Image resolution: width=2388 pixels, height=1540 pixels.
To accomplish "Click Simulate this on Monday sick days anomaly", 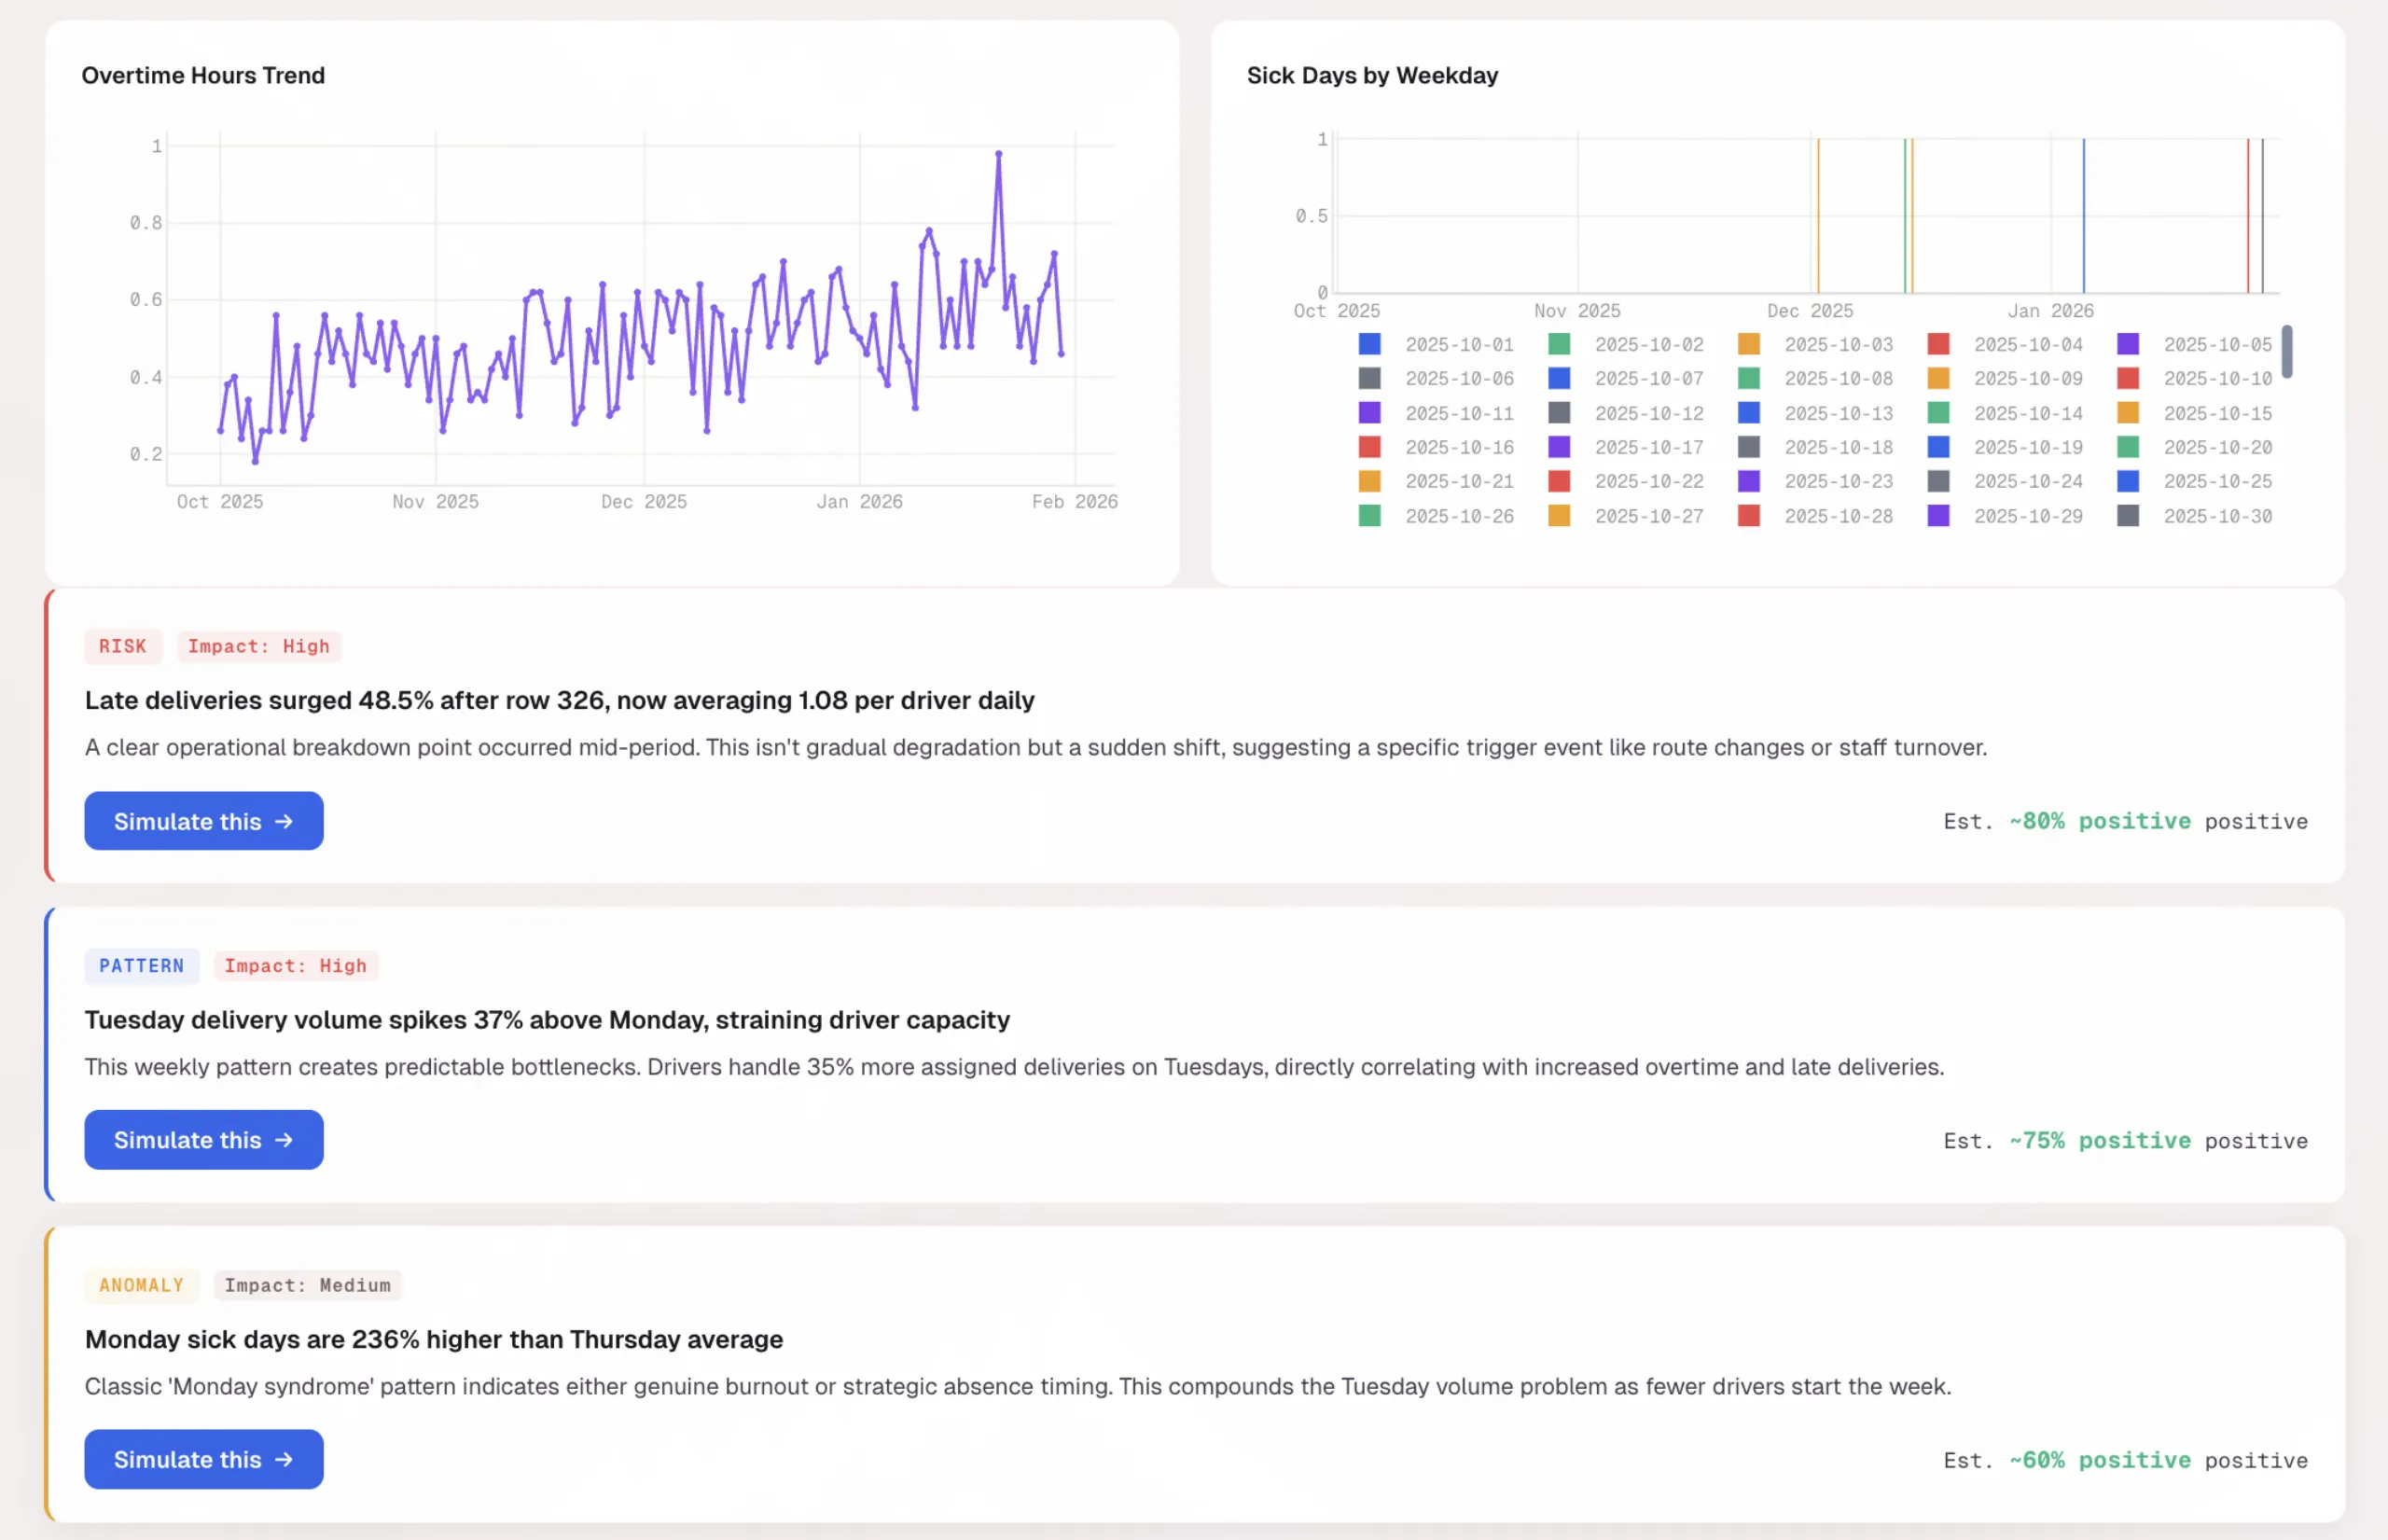I will click(x=203, y=1459).
